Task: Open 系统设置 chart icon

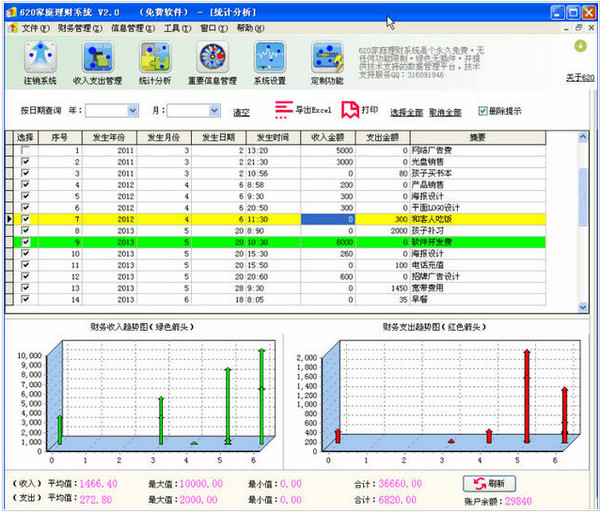Action: 270,57
